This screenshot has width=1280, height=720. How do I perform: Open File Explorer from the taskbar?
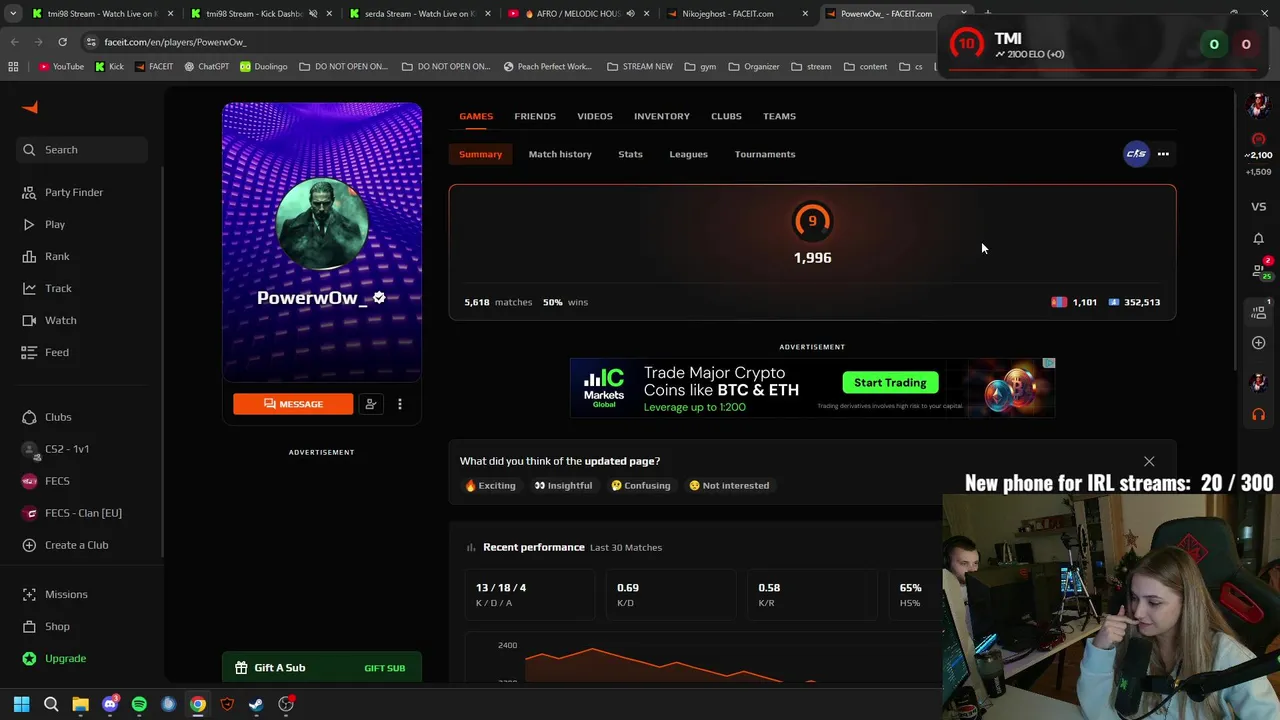pyautogui.click(x=80, y=704)
